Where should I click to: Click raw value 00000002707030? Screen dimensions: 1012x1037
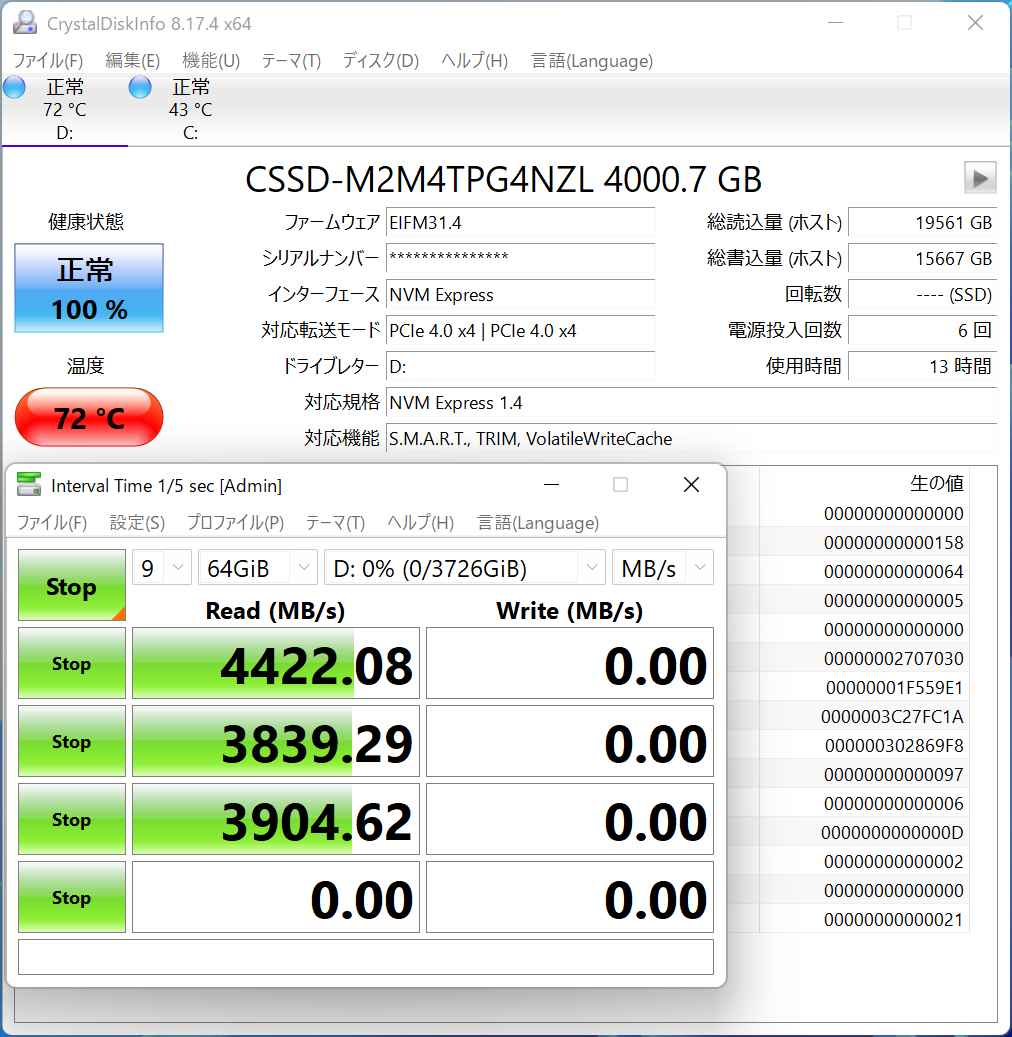tap(893, 659)
